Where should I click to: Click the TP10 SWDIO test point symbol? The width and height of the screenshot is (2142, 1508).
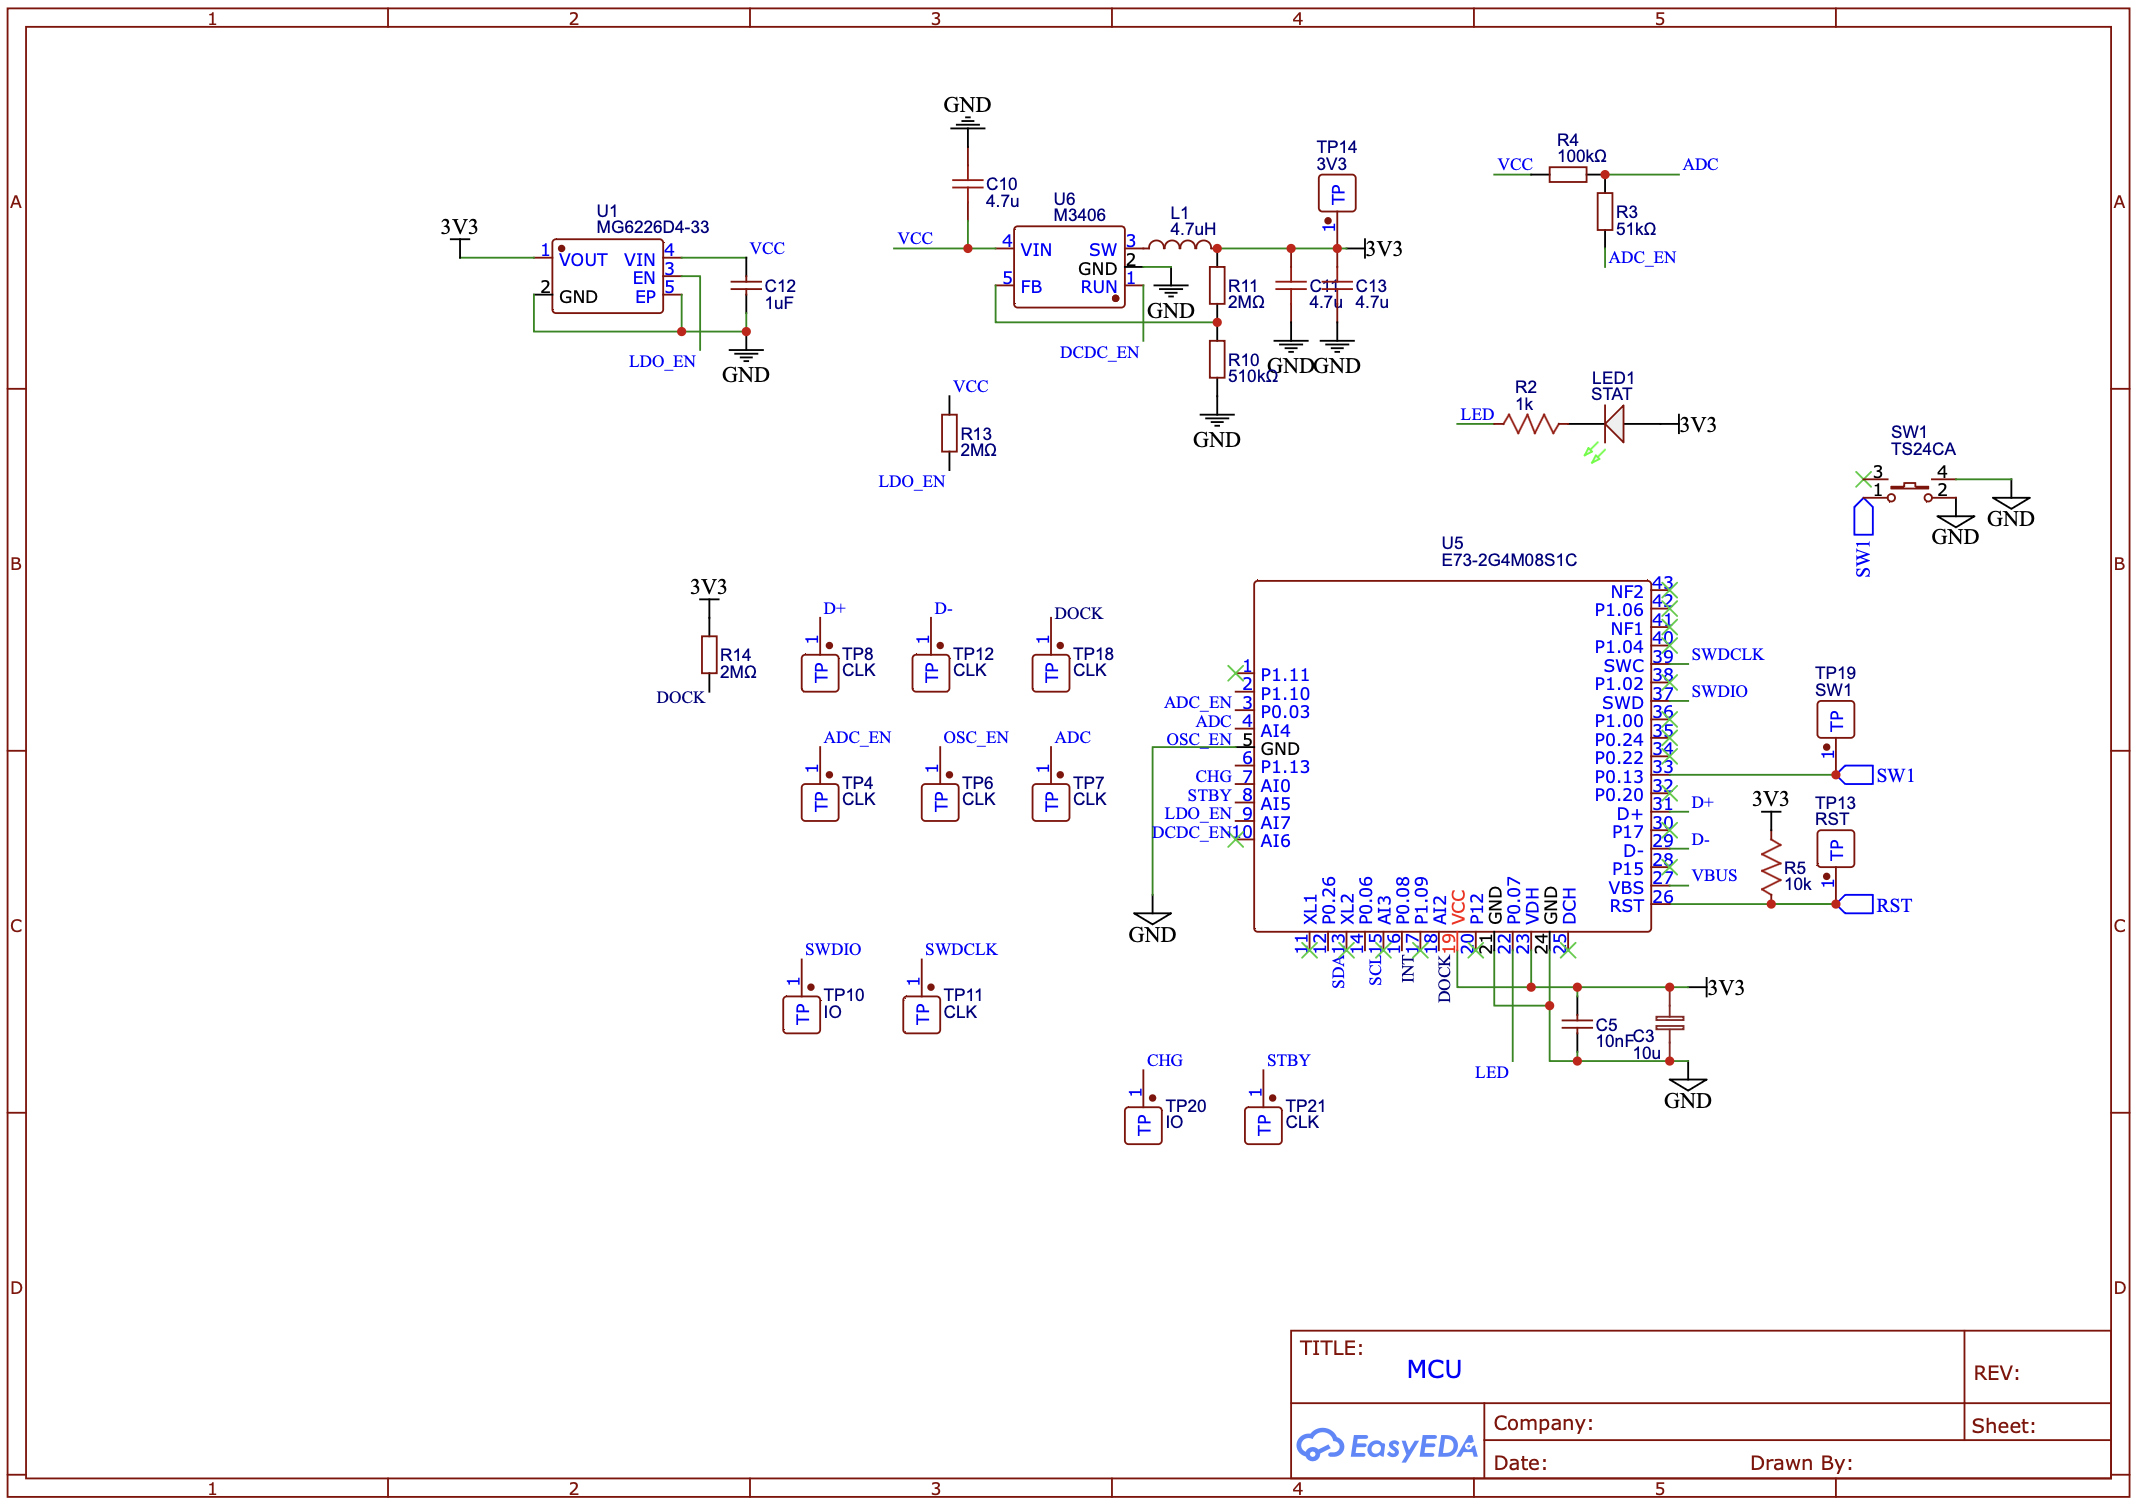(x=801, y=1013)
